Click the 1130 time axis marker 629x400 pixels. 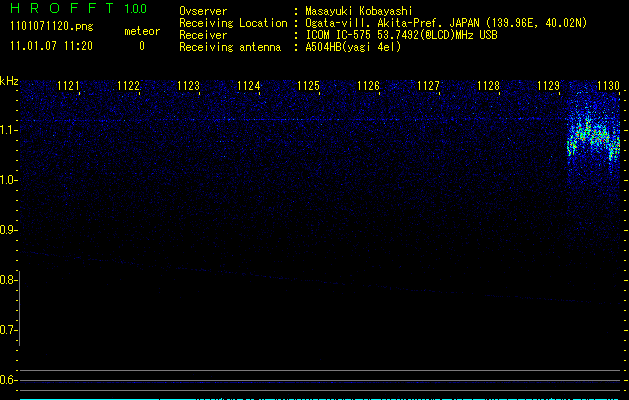coord(609,86)
